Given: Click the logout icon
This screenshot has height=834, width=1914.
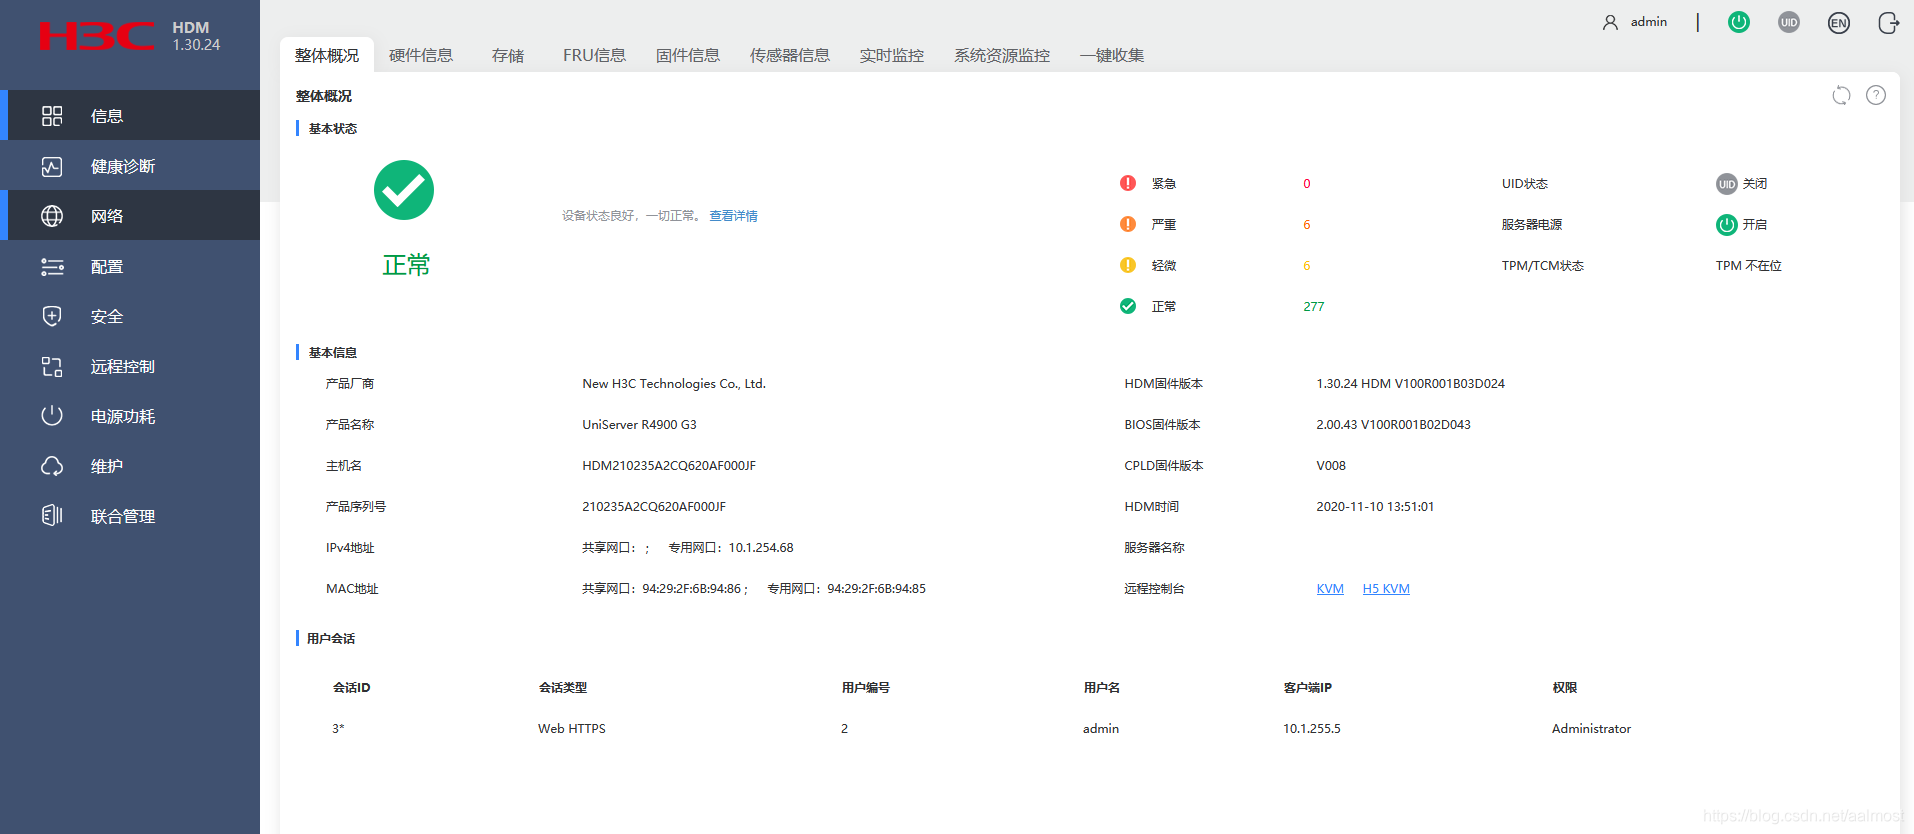Looking at the screenshot, I should [x=1889, y=22].
